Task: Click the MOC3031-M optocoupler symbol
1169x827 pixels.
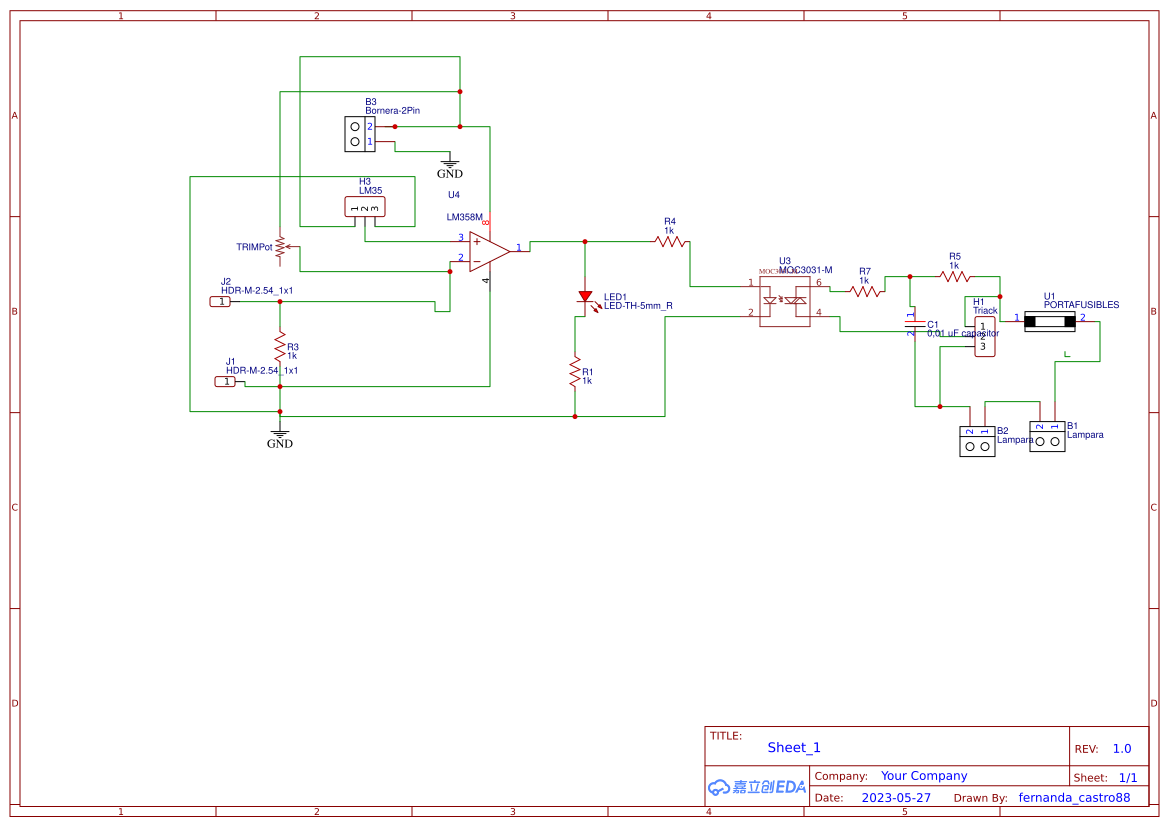Action: (x=785, y=299)
